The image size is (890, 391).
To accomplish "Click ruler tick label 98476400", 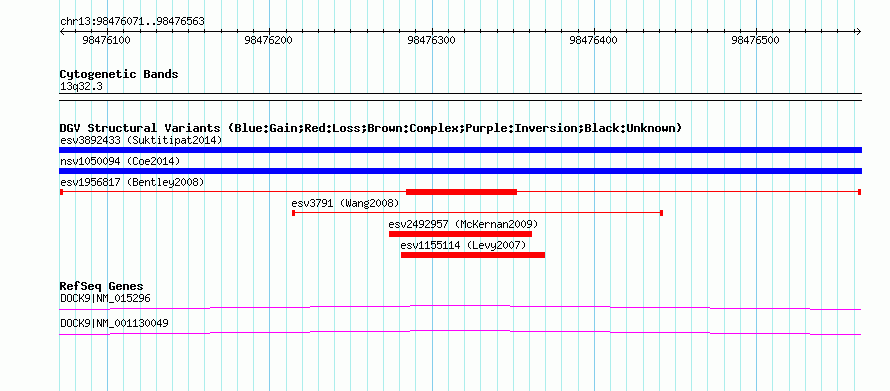I will pyautogui.click(x=594, y=40).
